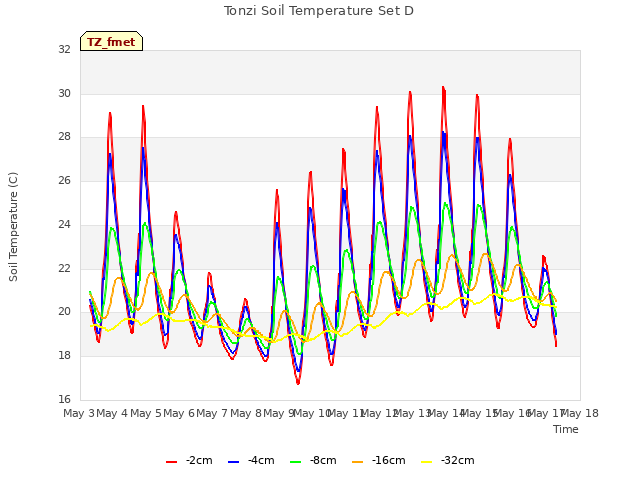The height and width of the screenshot is (480, 640).
Task: Click the chart title Tonzi Soil Temperature Set D
Action: coord(319,11)
